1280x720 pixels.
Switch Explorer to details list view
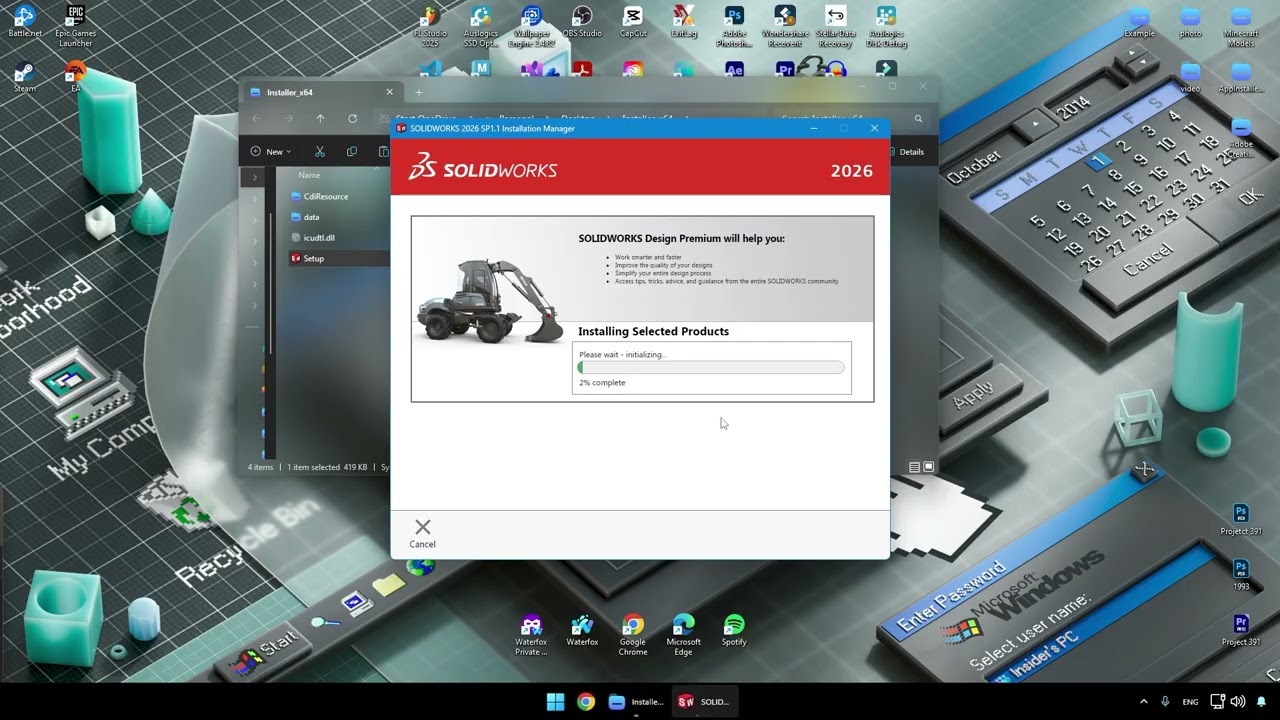914,467
